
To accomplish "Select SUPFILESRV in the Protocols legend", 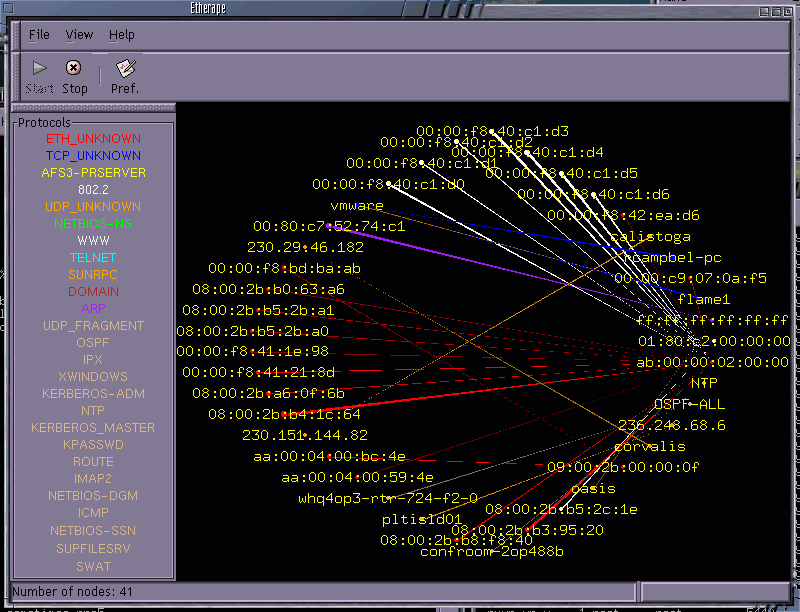I will point(93,549).
